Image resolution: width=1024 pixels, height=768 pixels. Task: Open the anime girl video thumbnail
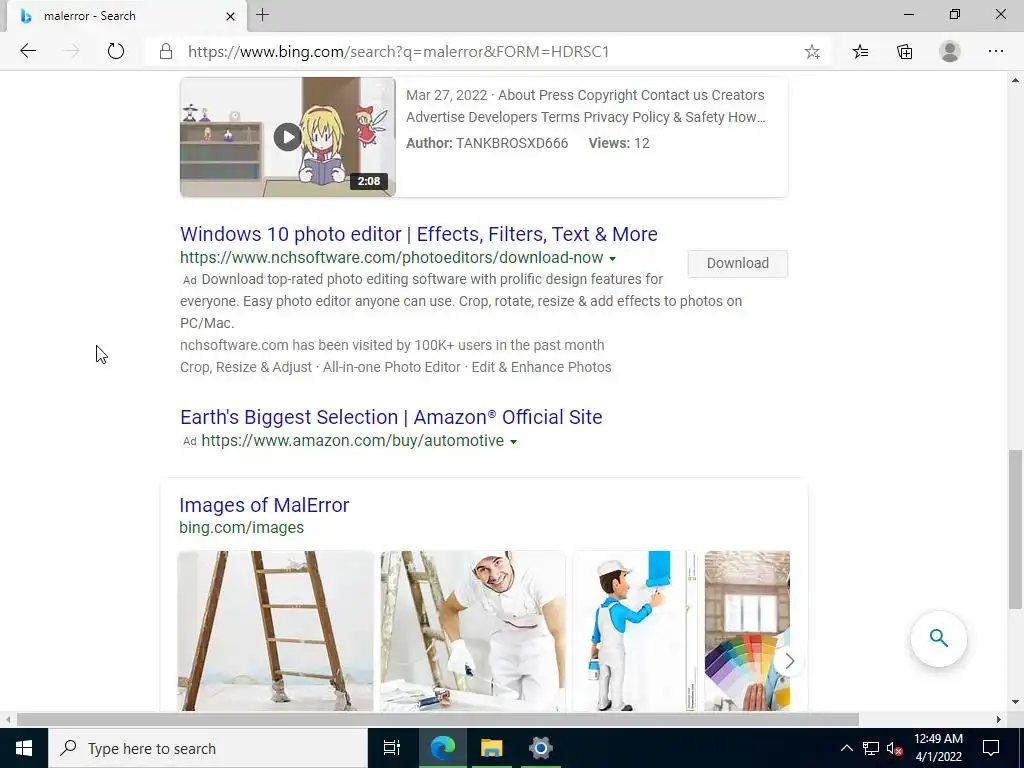[288, 136]
